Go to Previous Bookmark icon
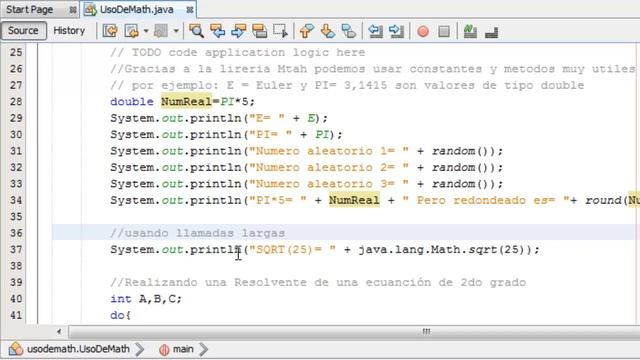This screenshot has width=640, height=360. pyautogui.click(x=307, y=31)
